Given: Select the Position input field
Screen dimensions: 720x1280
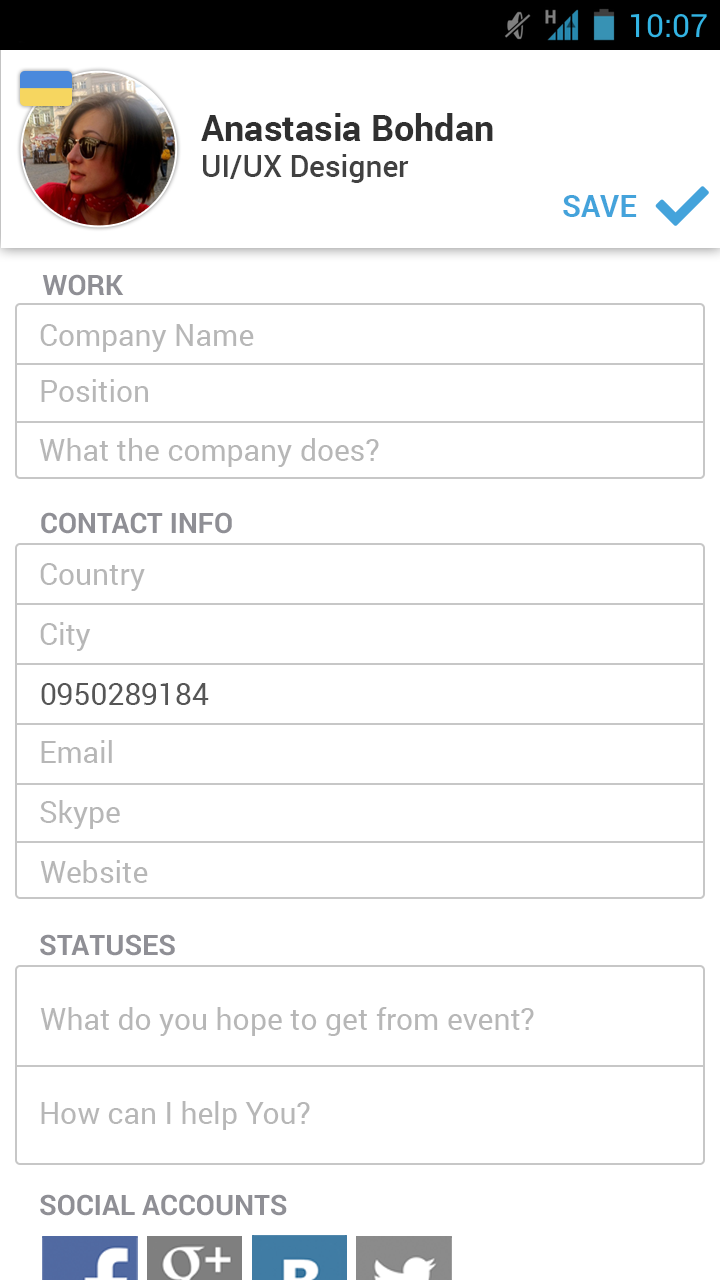Looking at the screenshot, I should click(x=360, y=392).
